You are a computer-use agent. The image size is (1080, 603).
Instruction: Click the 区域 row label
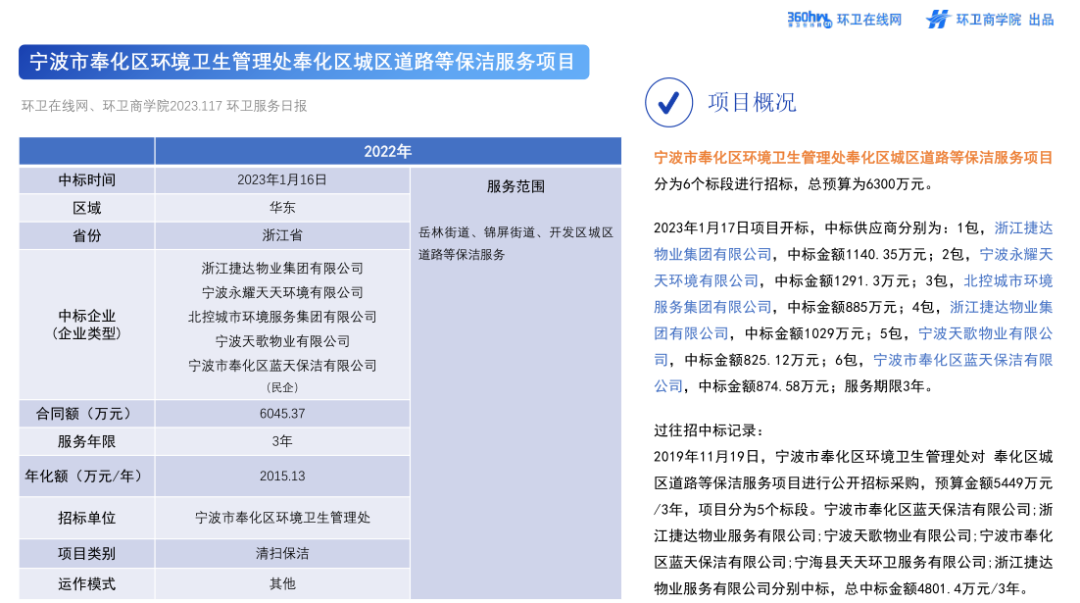pos(87,208)
